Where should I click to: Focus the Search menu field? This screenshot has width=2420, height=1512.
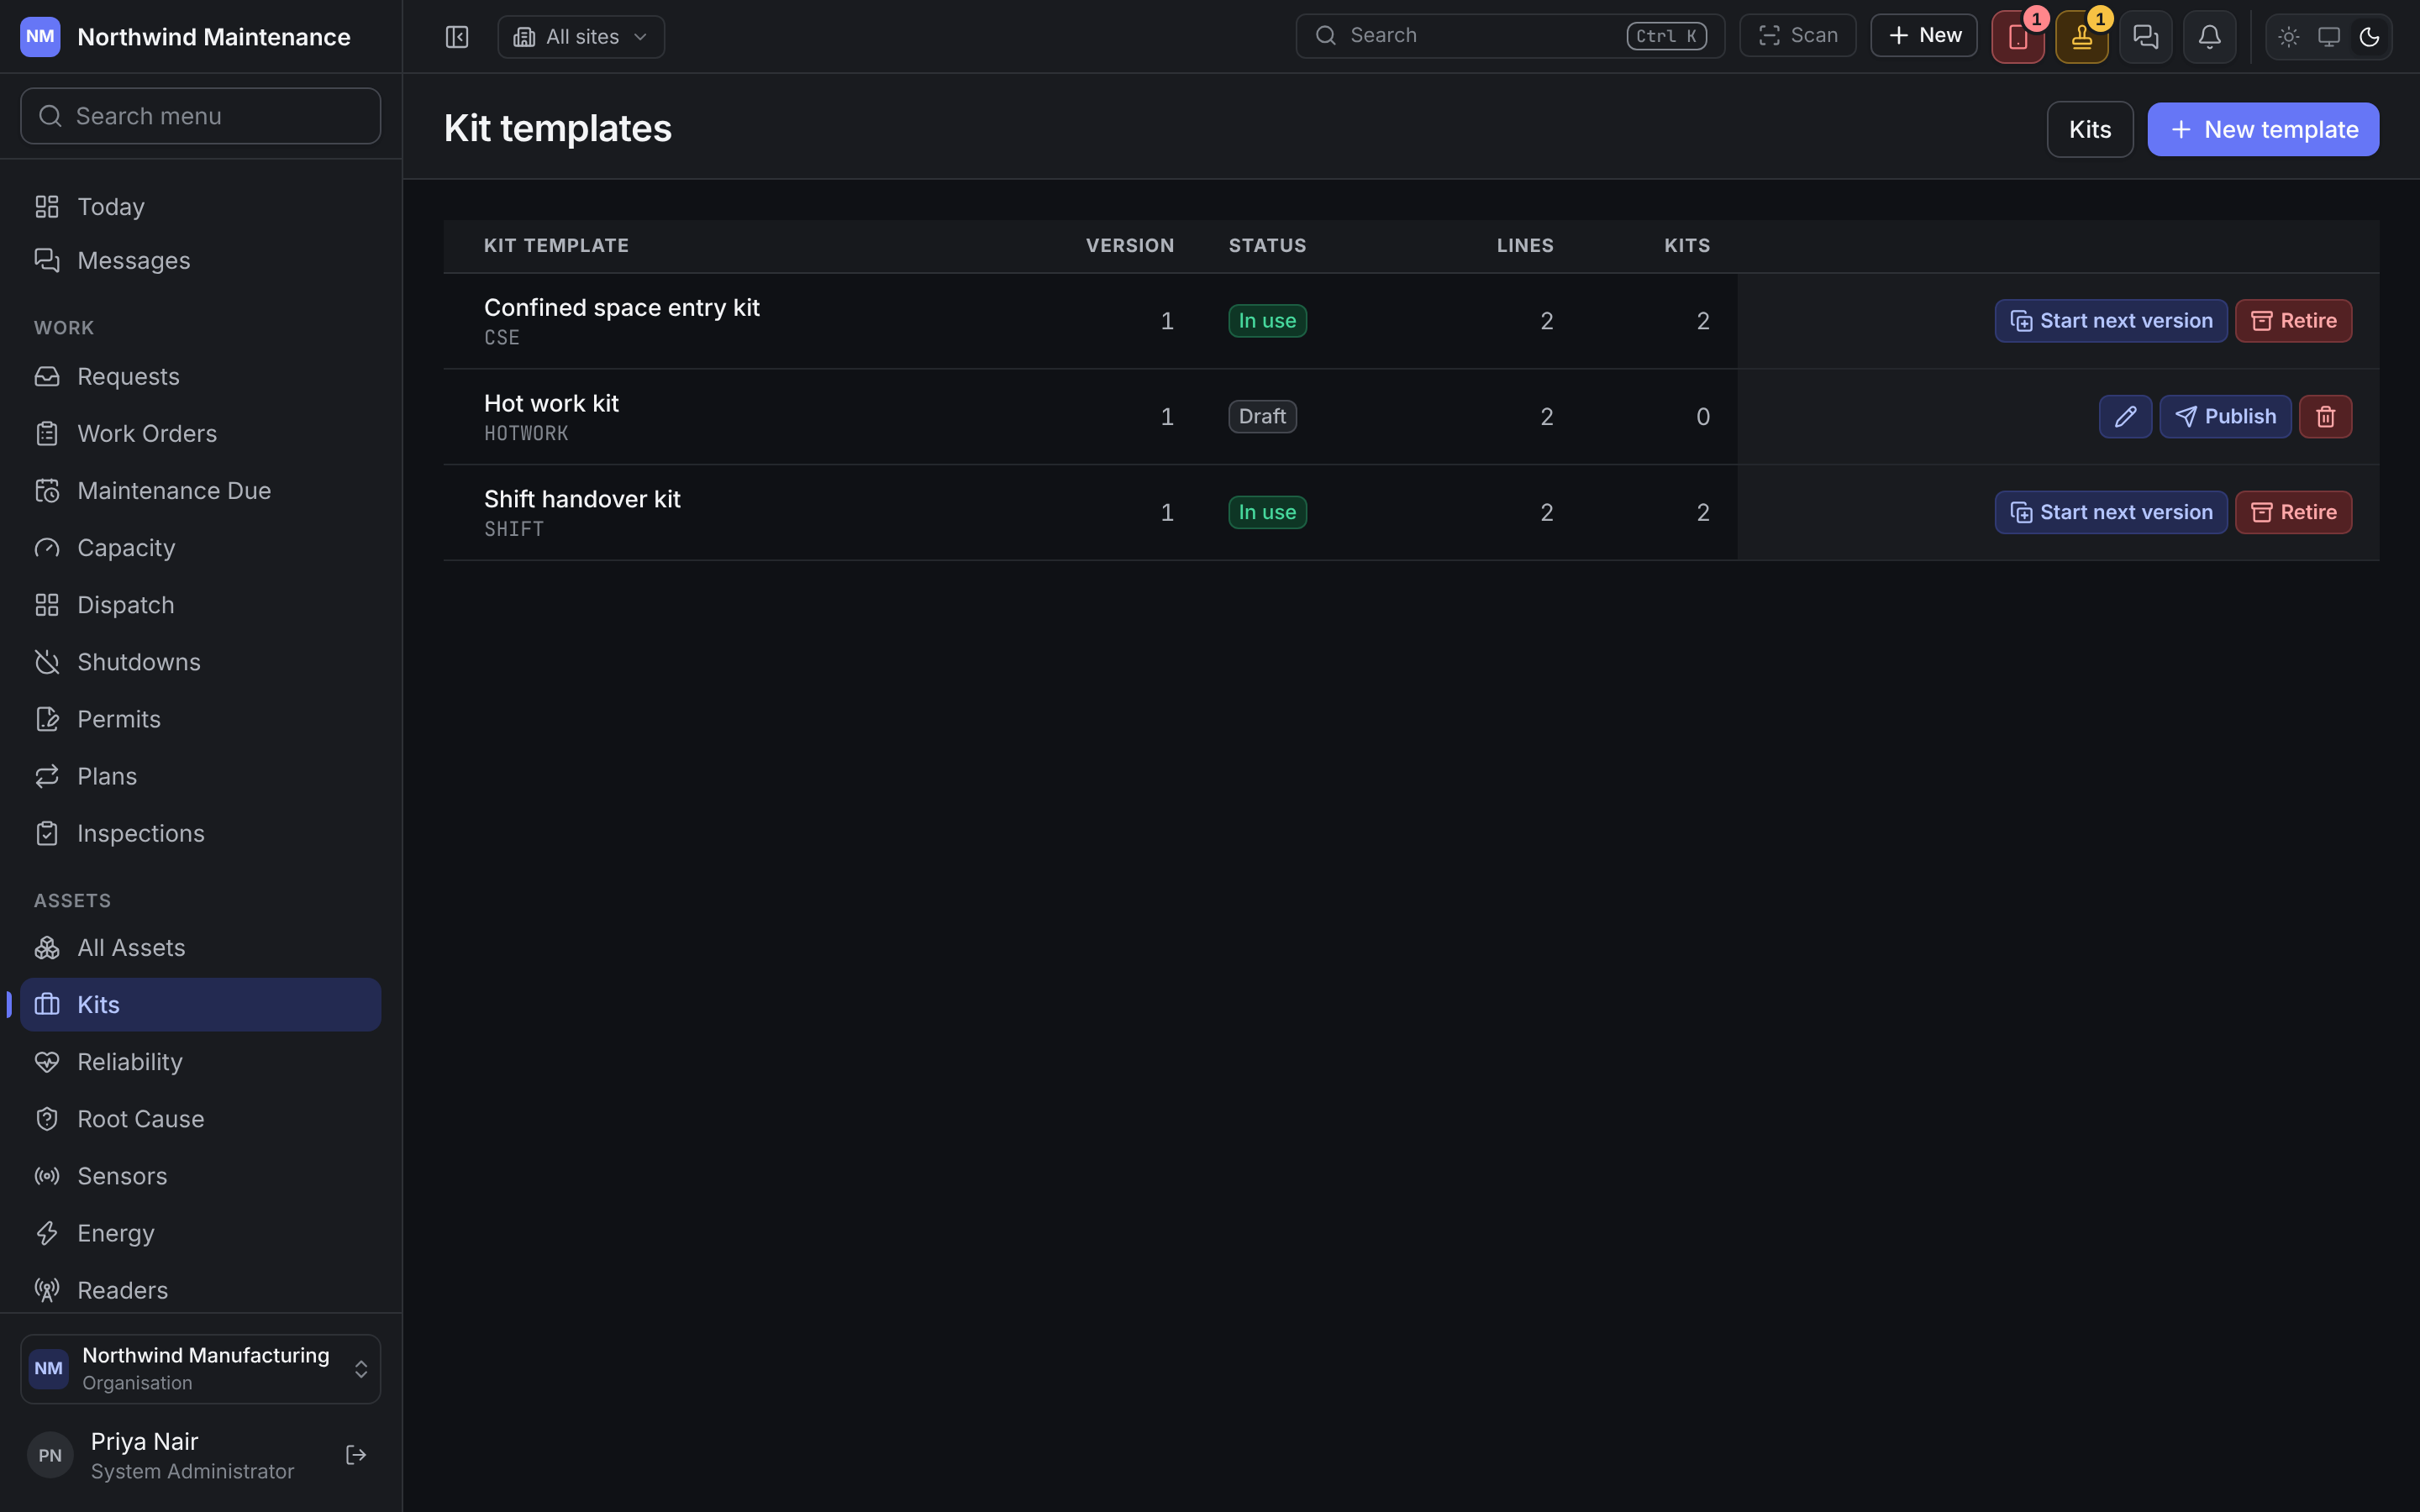coord(201,116)
